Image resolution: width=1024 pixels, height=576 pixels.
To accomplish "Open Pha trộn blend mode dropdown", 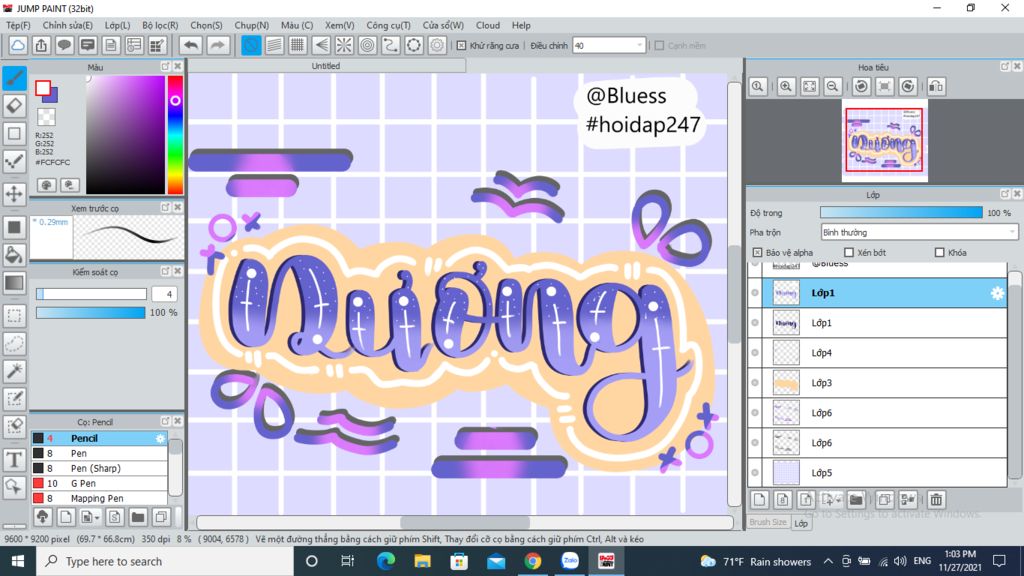I will (x=919, y=232).
